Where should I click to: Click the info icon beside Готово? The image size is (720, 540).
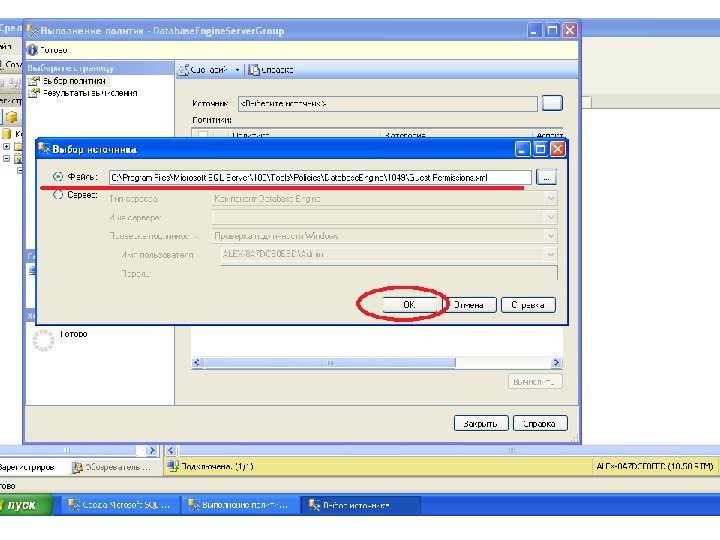click(32, 50)
